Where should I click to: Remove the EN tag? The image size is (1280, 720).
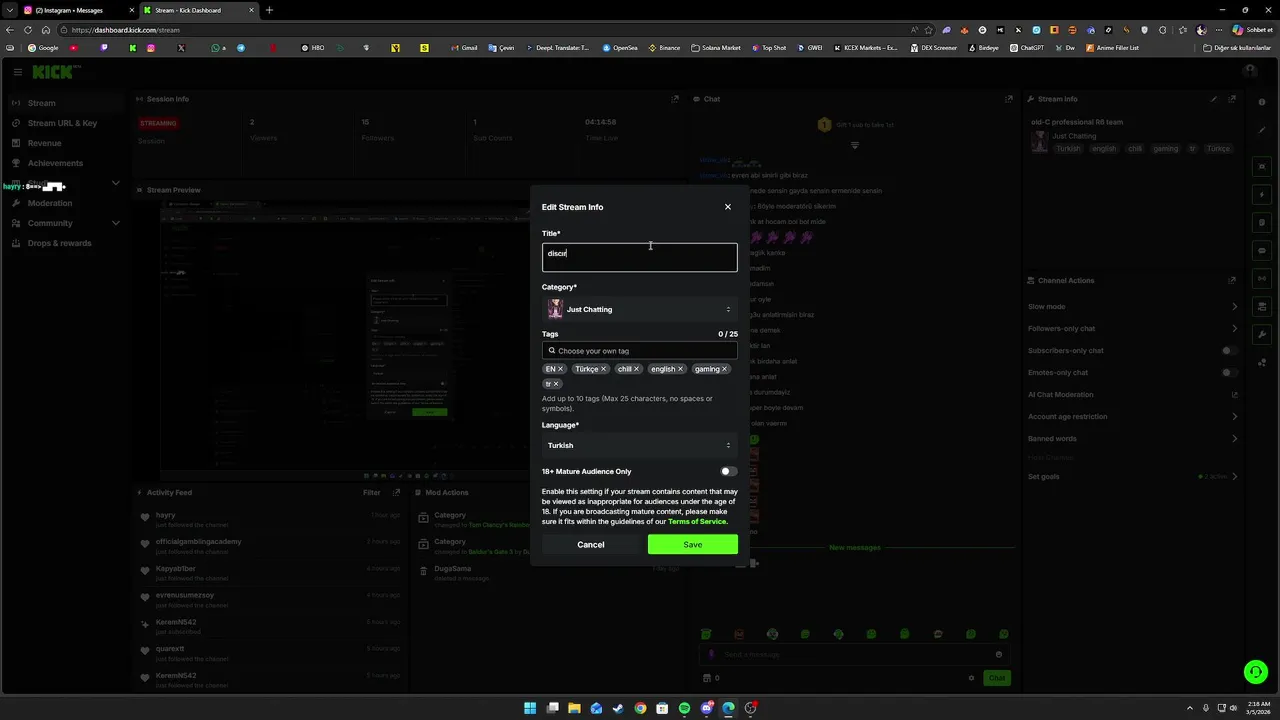560,369
